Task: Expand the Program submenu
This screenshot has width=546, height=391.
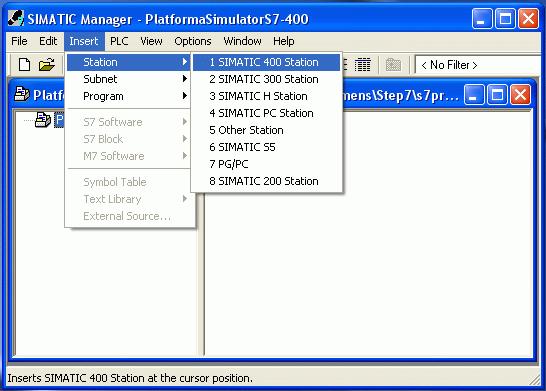Action: click(128, 96)
